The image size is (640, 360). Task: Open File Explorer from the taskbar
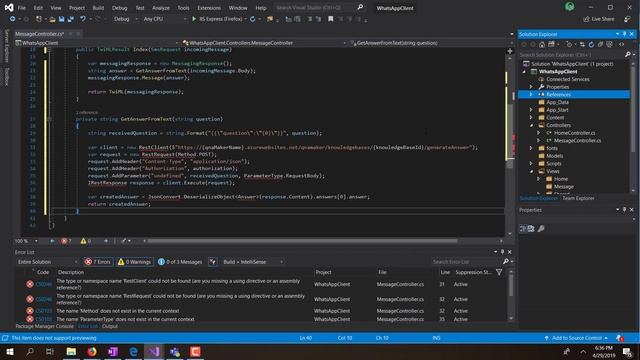[71, 351]
